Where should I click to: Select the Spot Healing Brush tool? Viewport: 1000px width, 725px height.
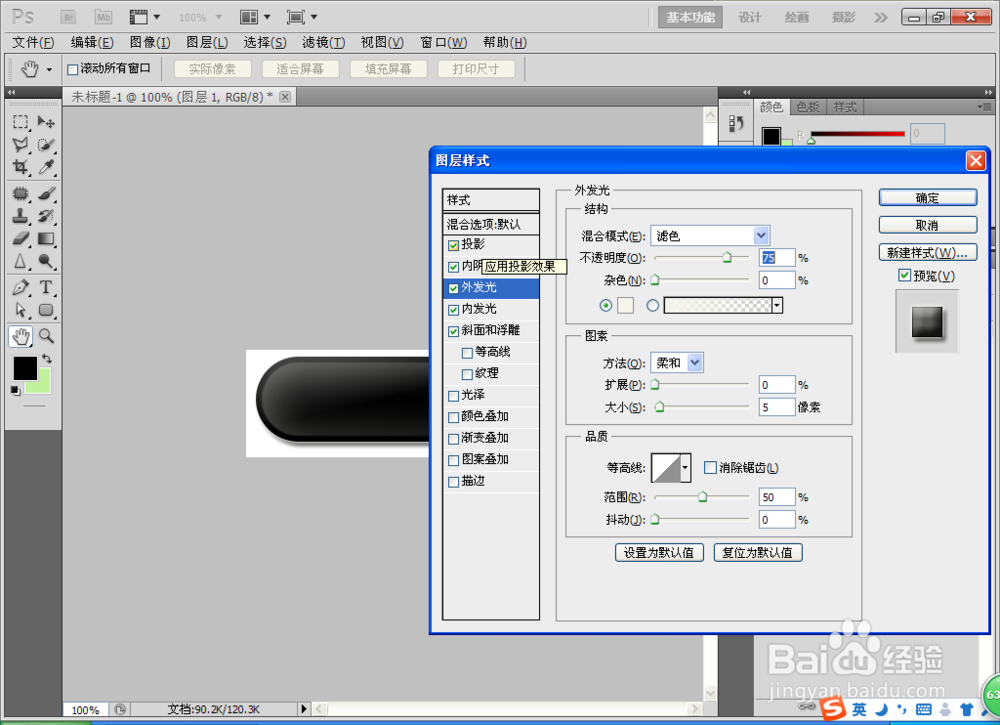[x=20, y=193]
